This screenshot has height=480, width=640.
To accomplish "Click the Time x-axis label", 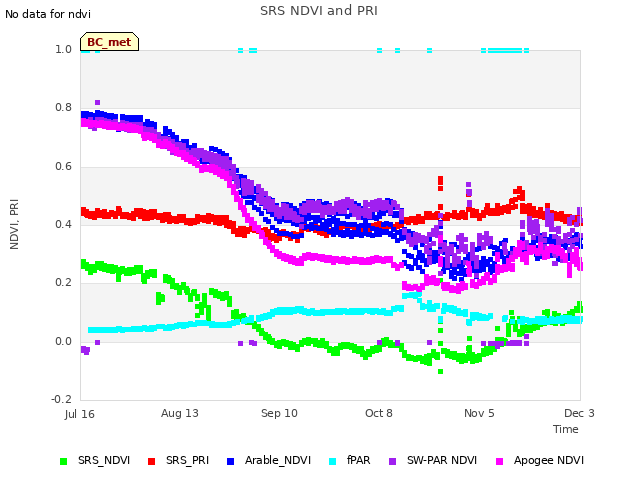I will click(566, 429).
